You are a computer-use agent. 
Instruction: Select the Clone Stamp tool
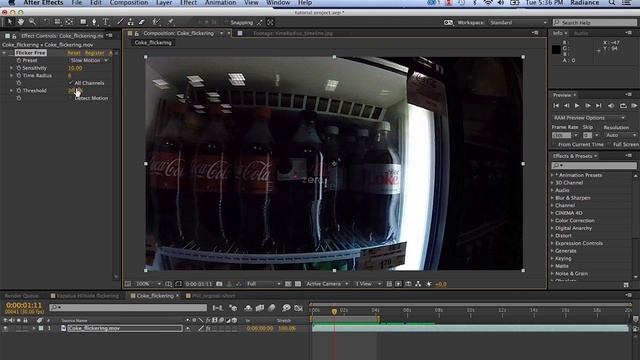131,22
